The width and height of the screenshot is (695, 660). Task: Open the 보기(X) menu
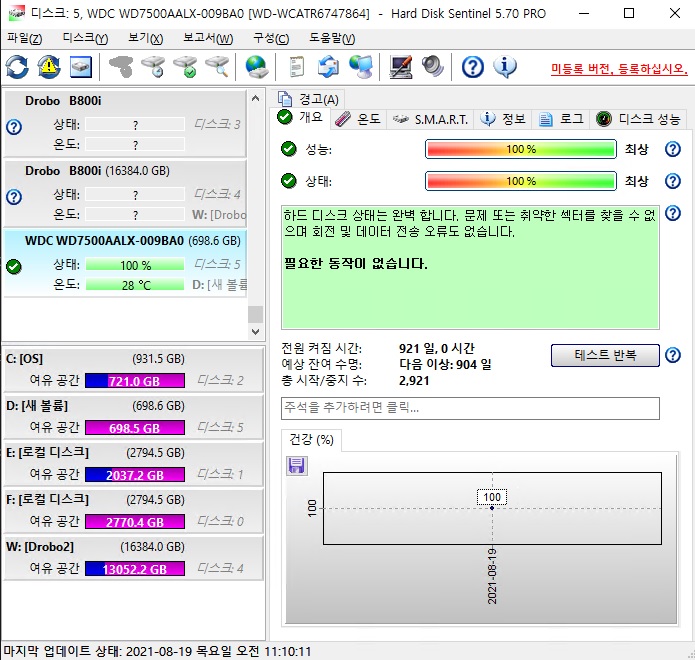pyautogui.click(x=145, y=39)
